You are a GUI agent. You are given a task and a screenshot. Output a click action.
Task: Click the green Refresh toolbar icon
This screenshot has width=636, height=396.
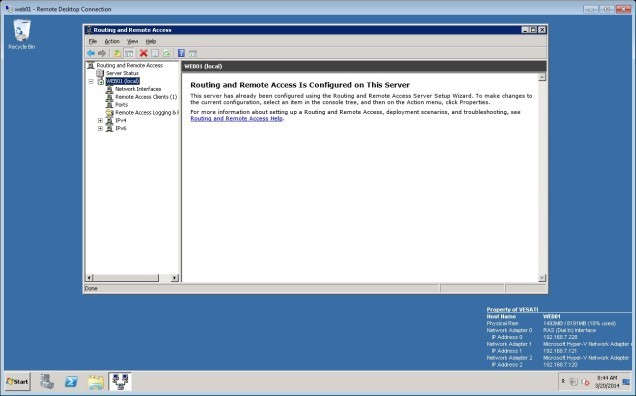pyautogui.click(x=166, y=53)
